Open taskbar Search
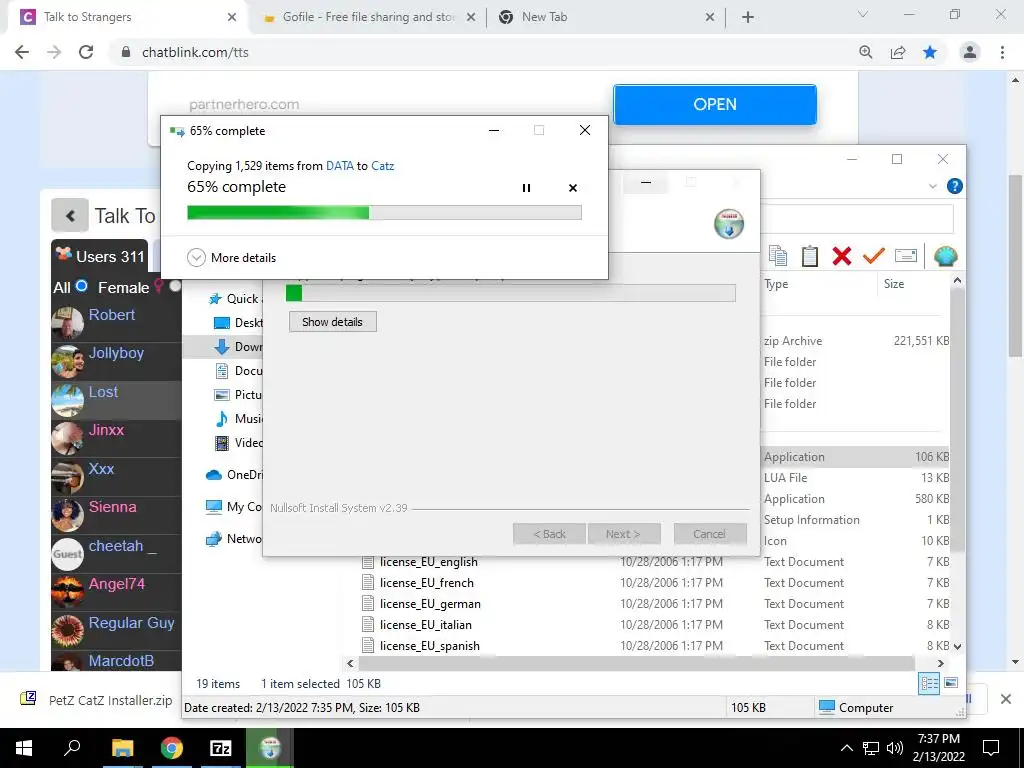Screen dimensions: 1024x768 [72, 748]
